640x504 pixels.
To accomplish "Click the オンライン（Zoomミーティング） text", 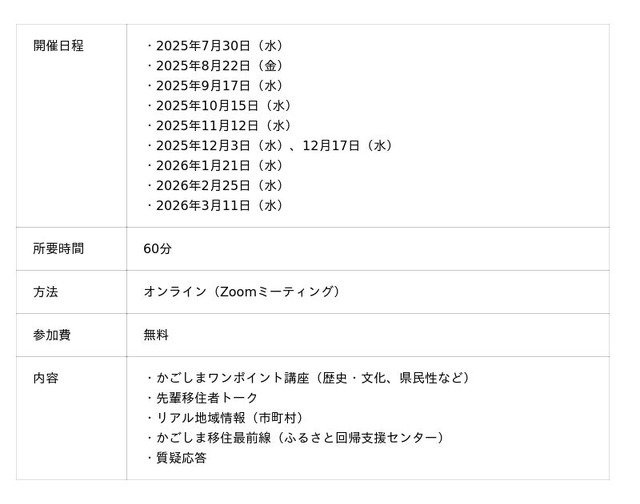I will (243, 292).
